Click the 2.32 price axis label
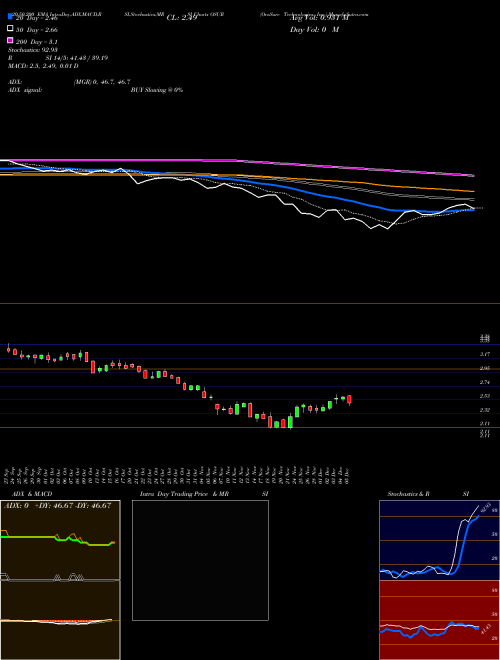This screenshot has width=500, height=660. point(485,410)
